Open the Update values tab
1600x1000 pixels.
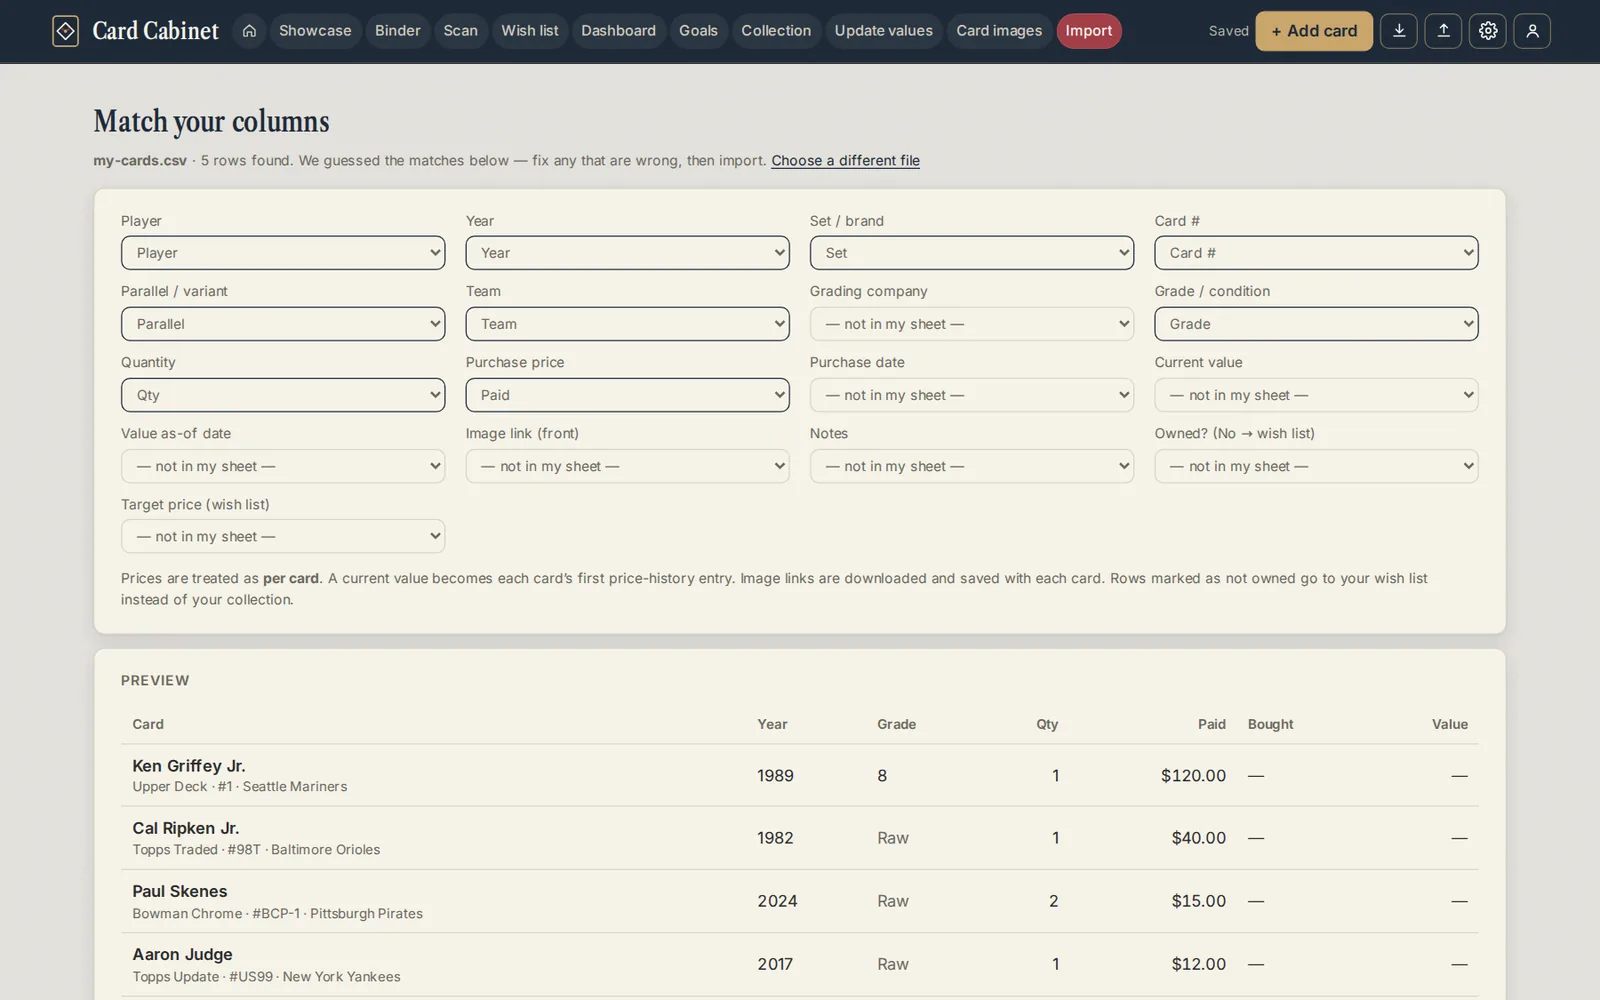(x=884, y=31)
